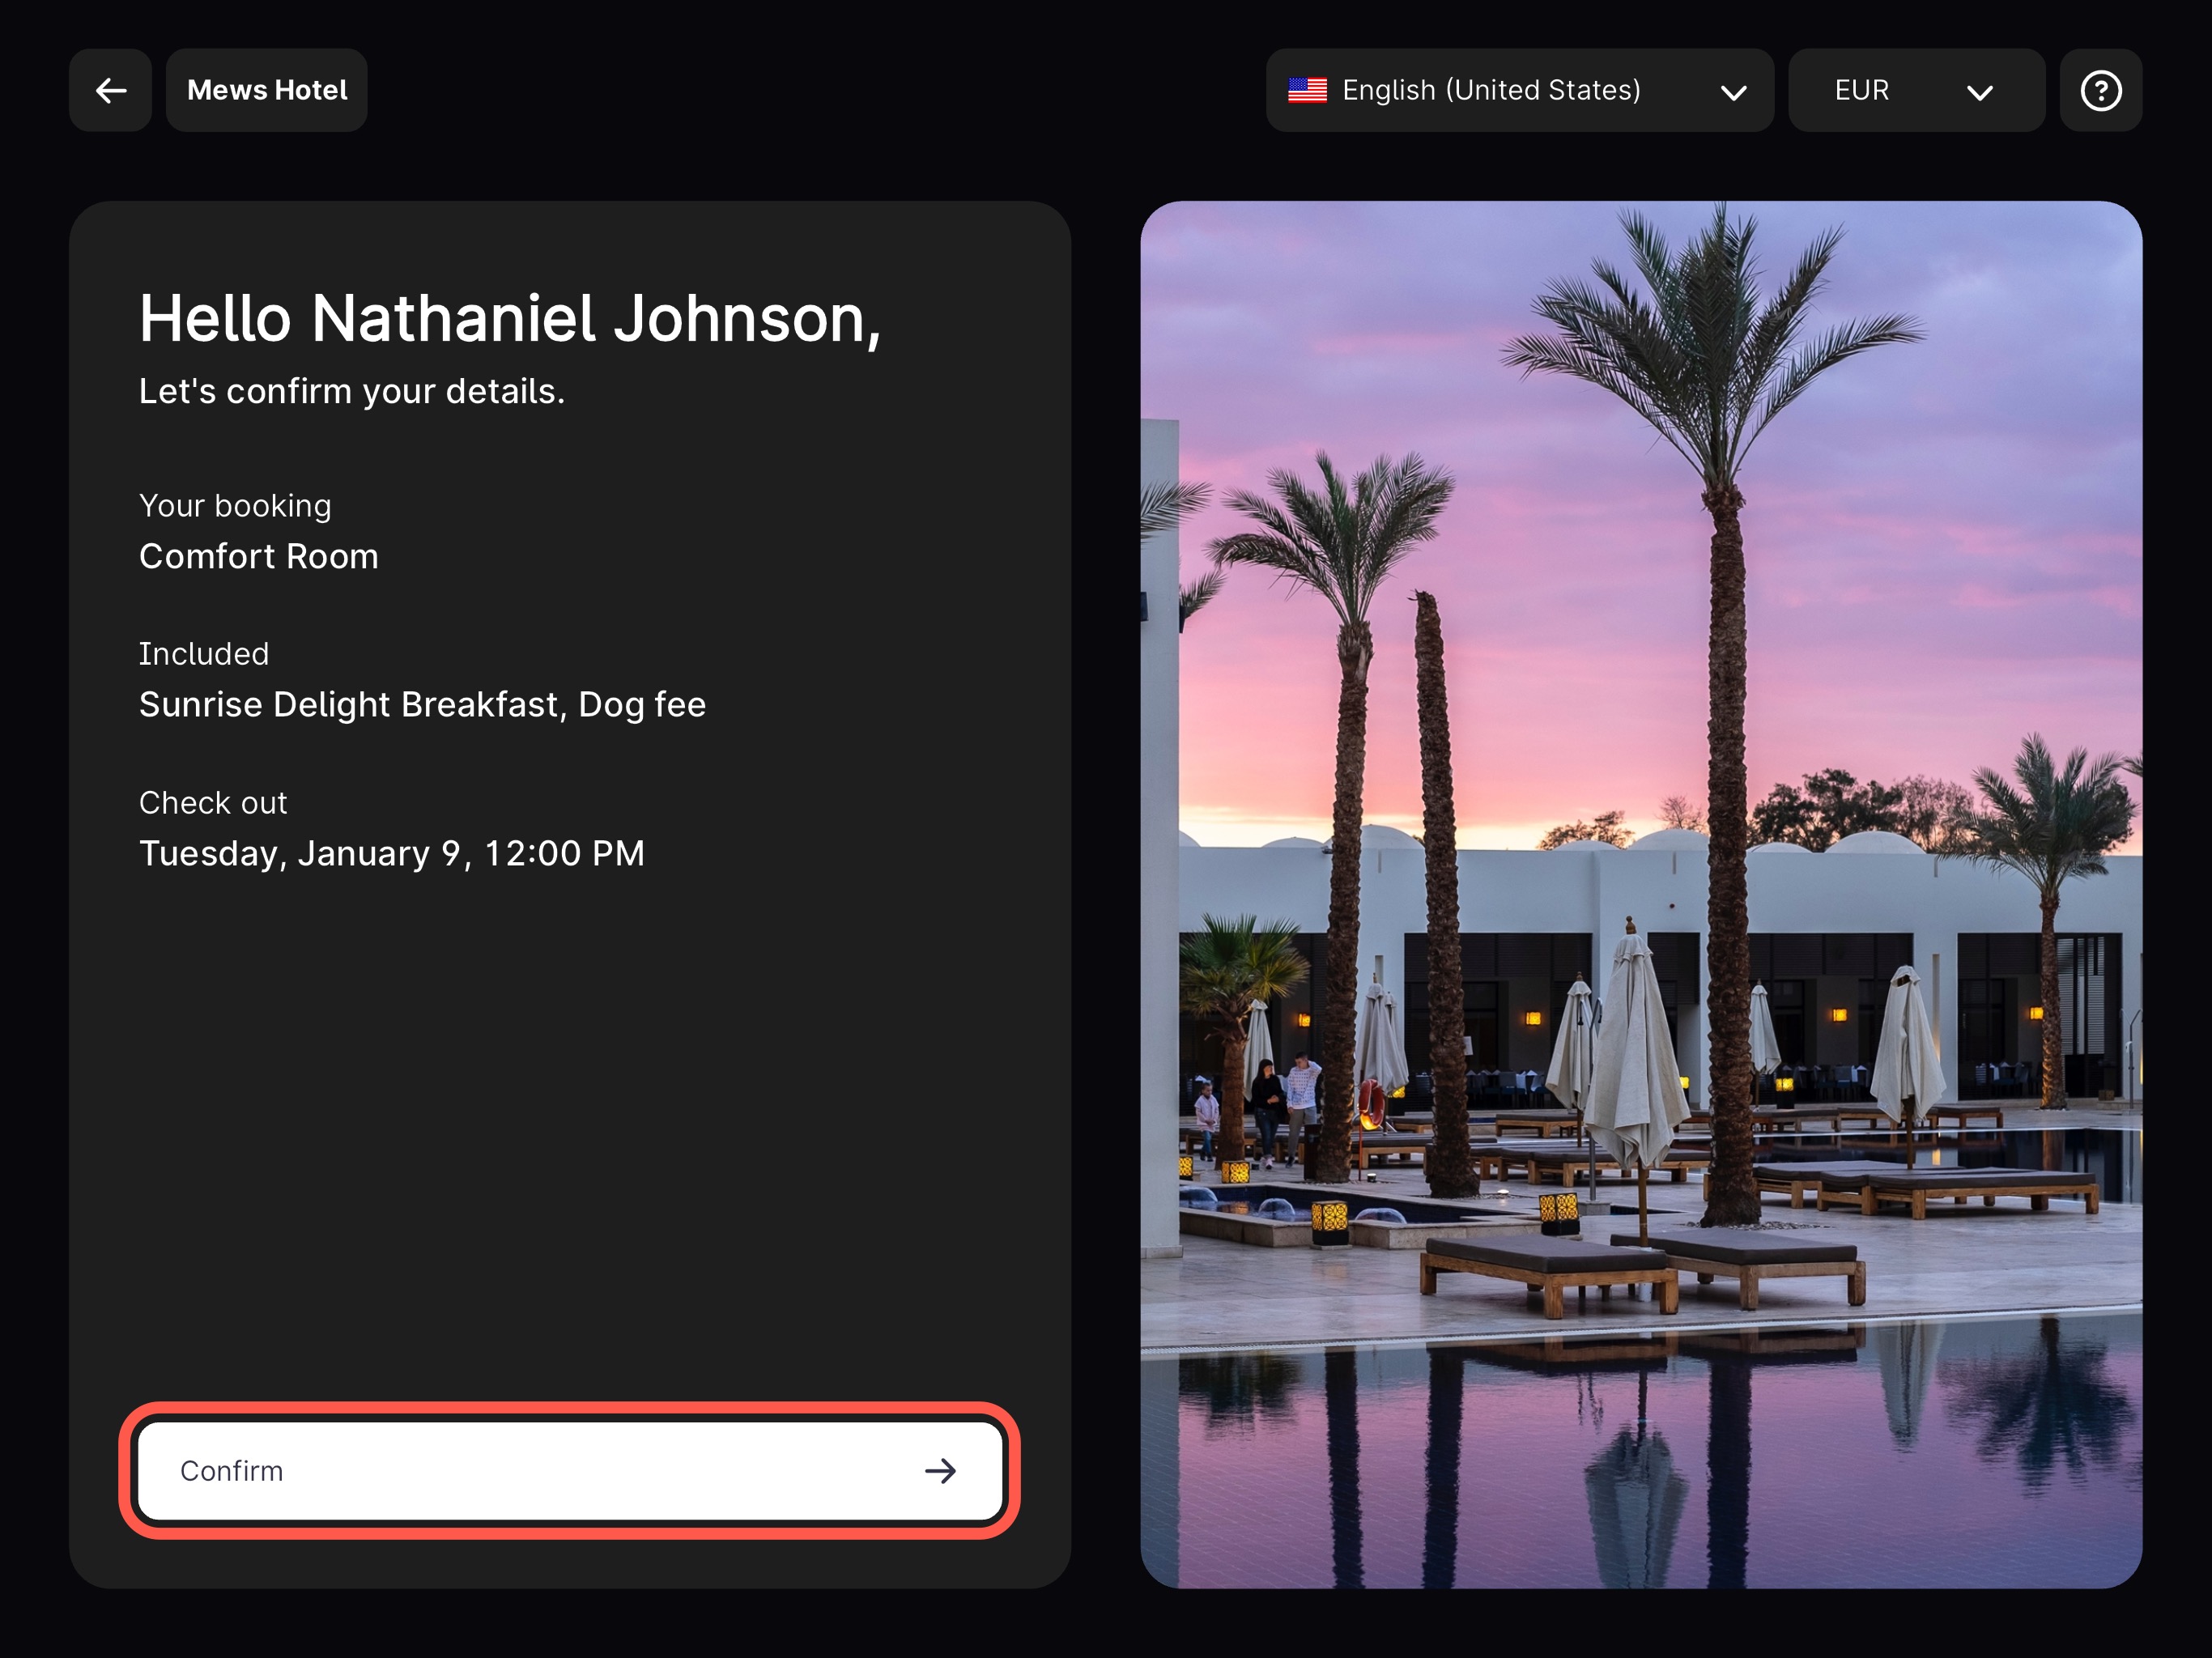Click the Check out label
The image size is (2212, 1658).
[213, 803]
